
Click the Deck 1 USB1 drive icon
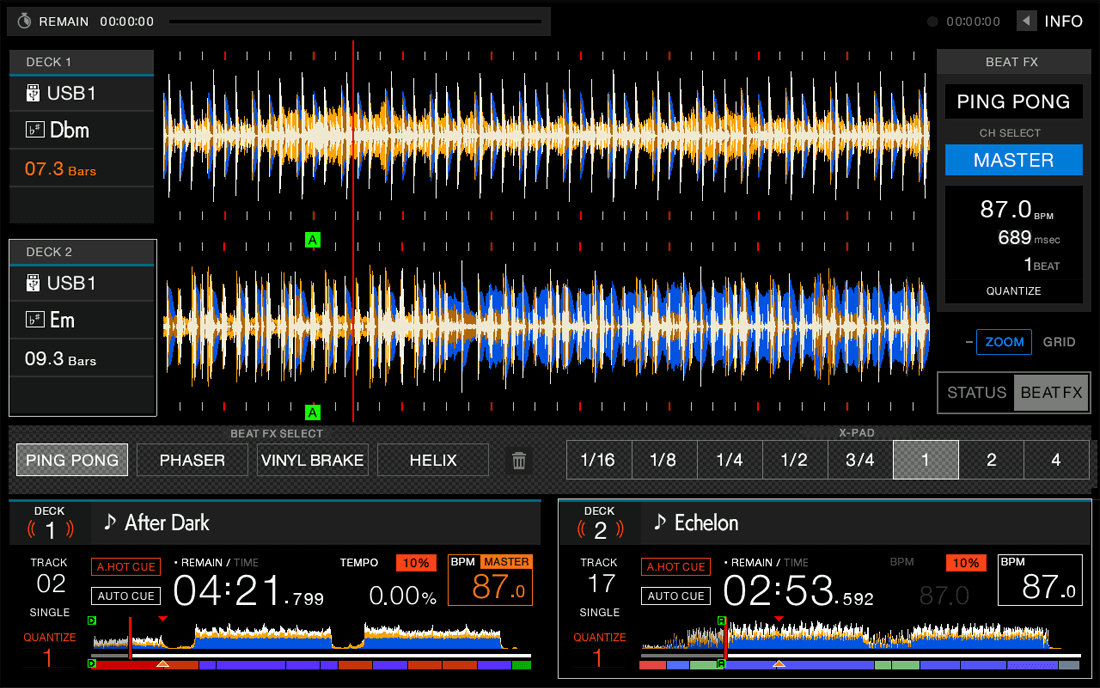click(33, 93)
